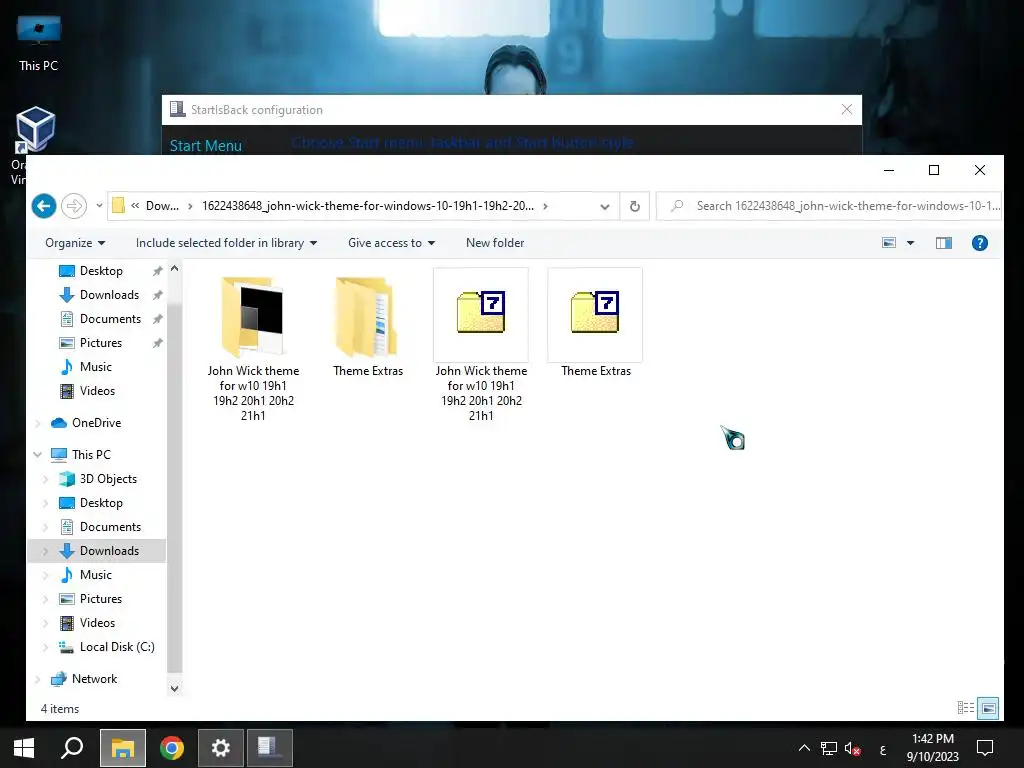Viewport: 1024px width, 768px height.
Task: Open the recent locations dropdown arrow
Action: pyautogui.click(x=99, y=206)
